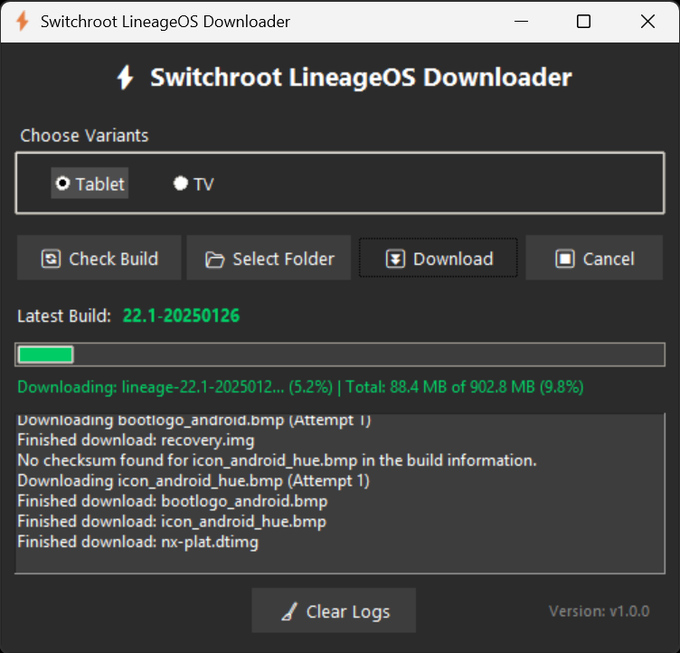The height and width of the screenshot is (653, 680).
Task: Maximize the Switchroot Downloader window
Action: coord(584,21)
